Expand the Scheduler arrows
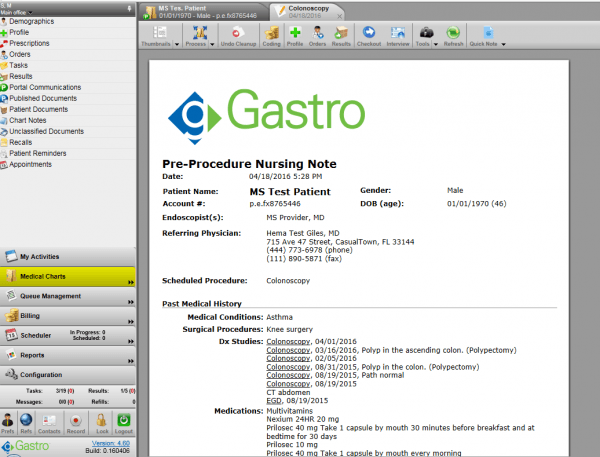This screenshot has height=457, width=600. 131,341
